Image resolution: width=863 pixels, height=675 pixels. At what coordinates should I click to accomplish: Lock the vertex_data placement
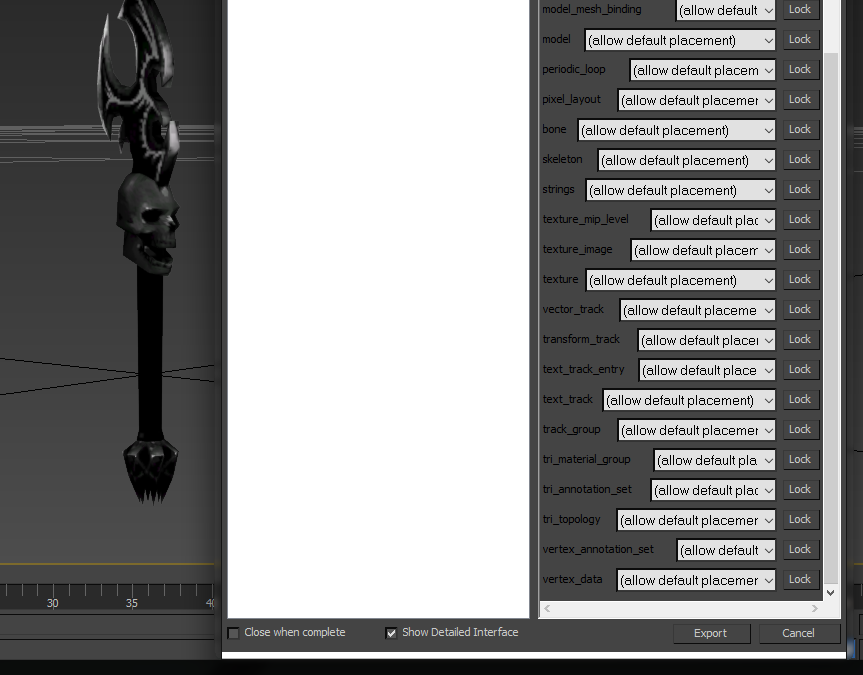click(x=800, y=580)
